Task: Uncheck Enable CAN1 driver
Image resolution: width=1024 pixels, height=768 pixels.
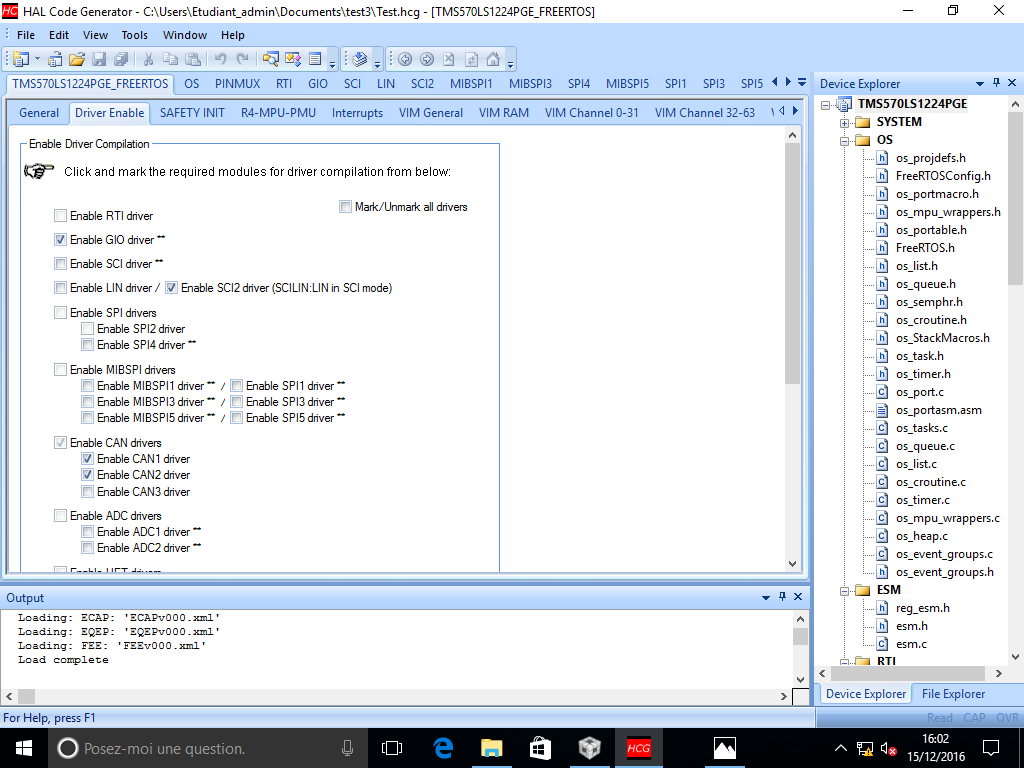Action: [x=88, y=459]
